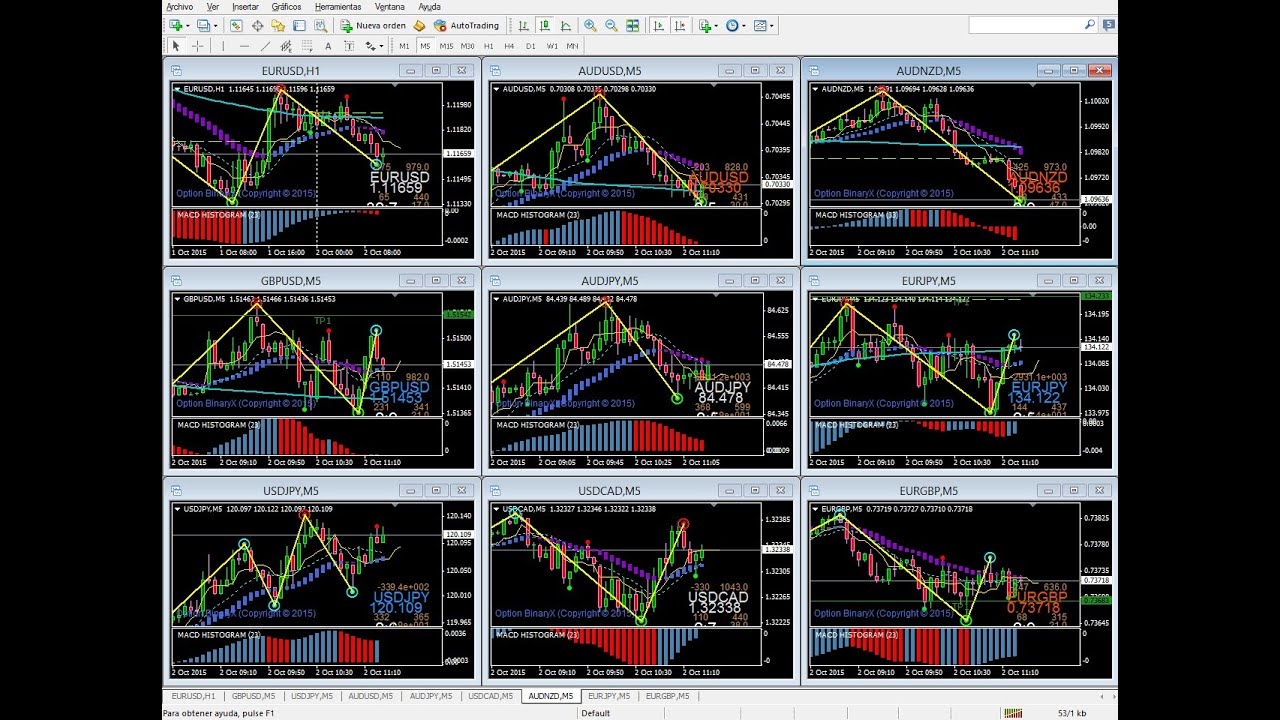This screenshot has height=720, width=1280.
Task: Set timeframe to M5
Action: pyautogui.click(x=425, y=46)
